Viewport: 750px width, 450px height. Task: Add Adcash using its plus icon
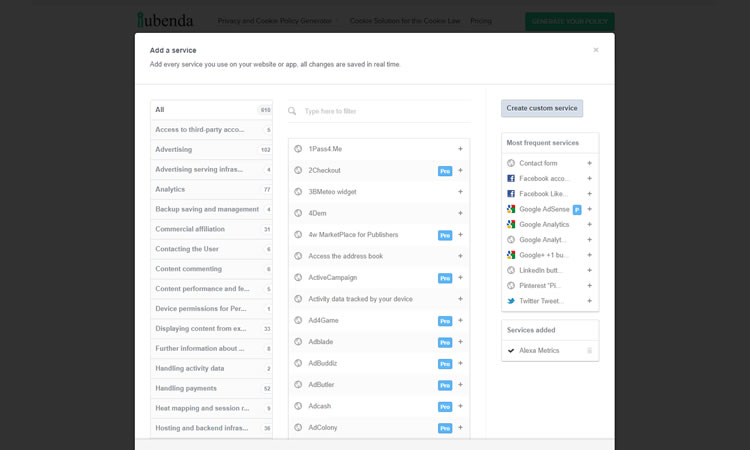click(460, 406)
